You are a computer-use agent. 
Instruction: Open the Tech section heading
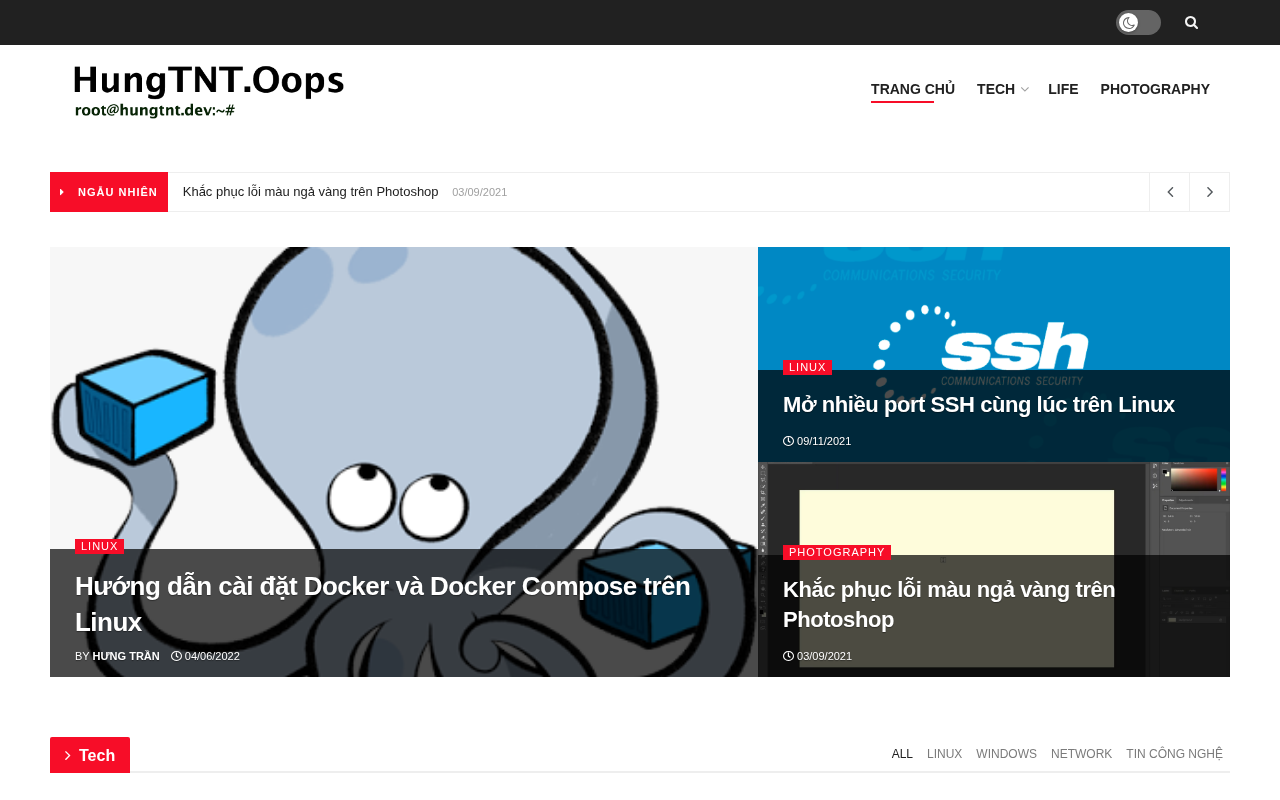pos(90,755)
